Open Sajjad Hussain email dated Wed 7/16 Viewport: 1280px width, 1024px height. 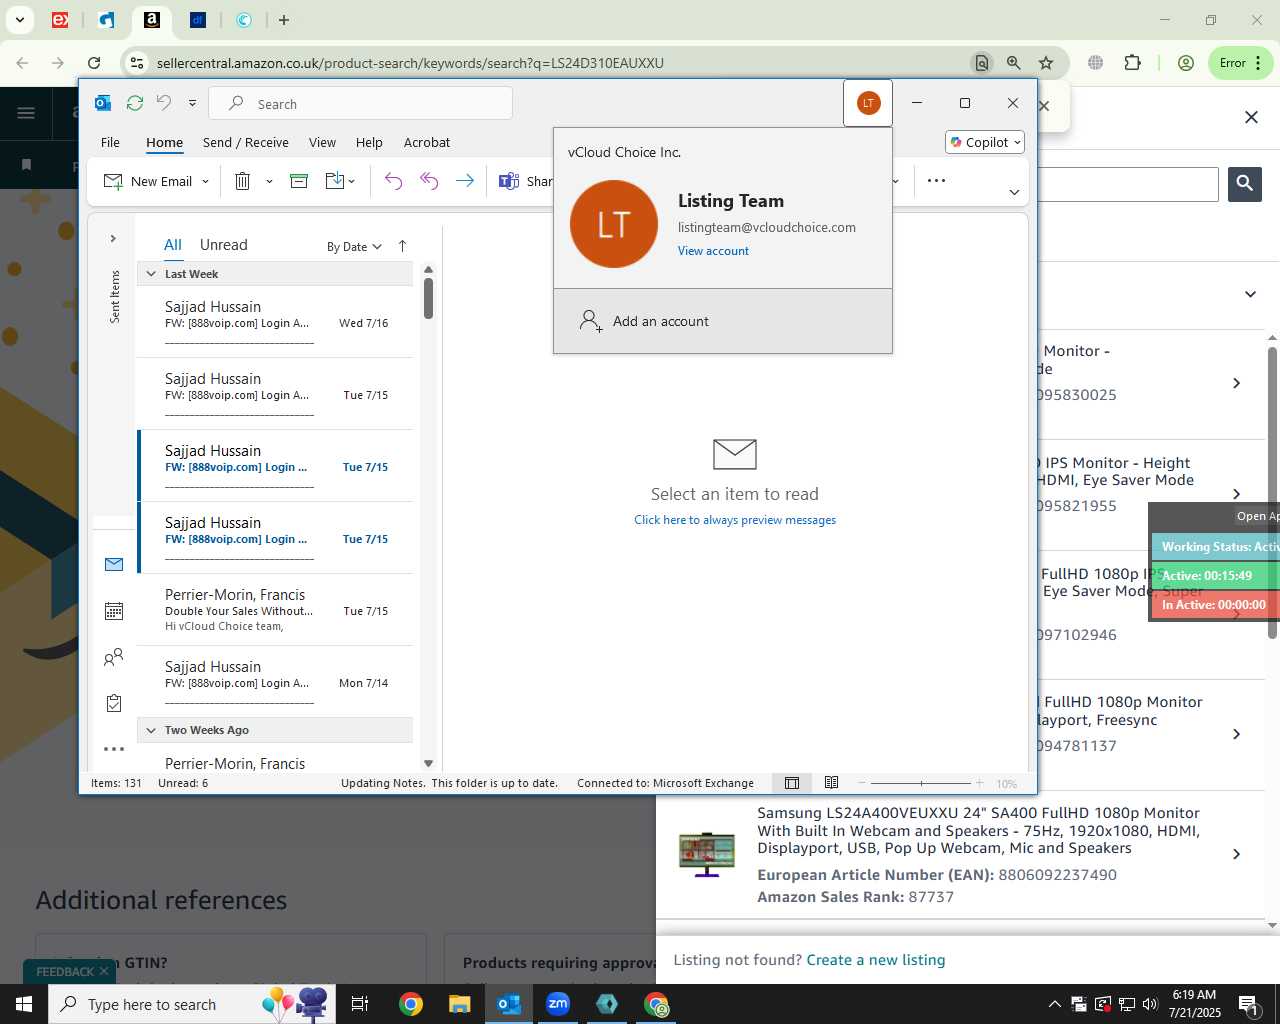(x=275, y=322)
